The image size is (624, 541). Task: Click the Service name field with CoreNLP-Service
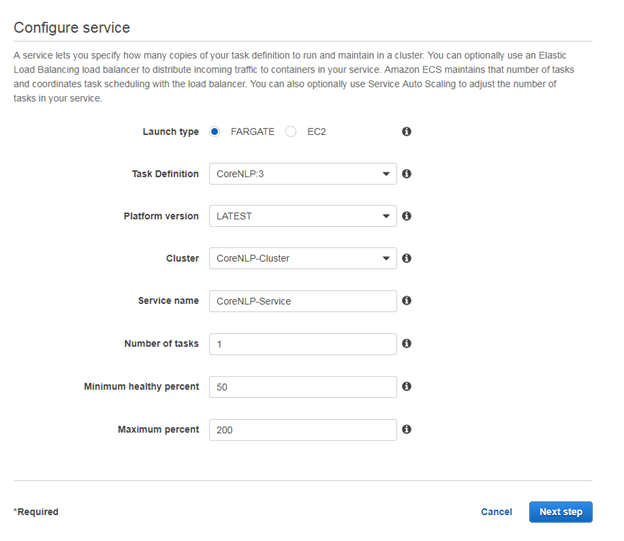tap(303, 301)
